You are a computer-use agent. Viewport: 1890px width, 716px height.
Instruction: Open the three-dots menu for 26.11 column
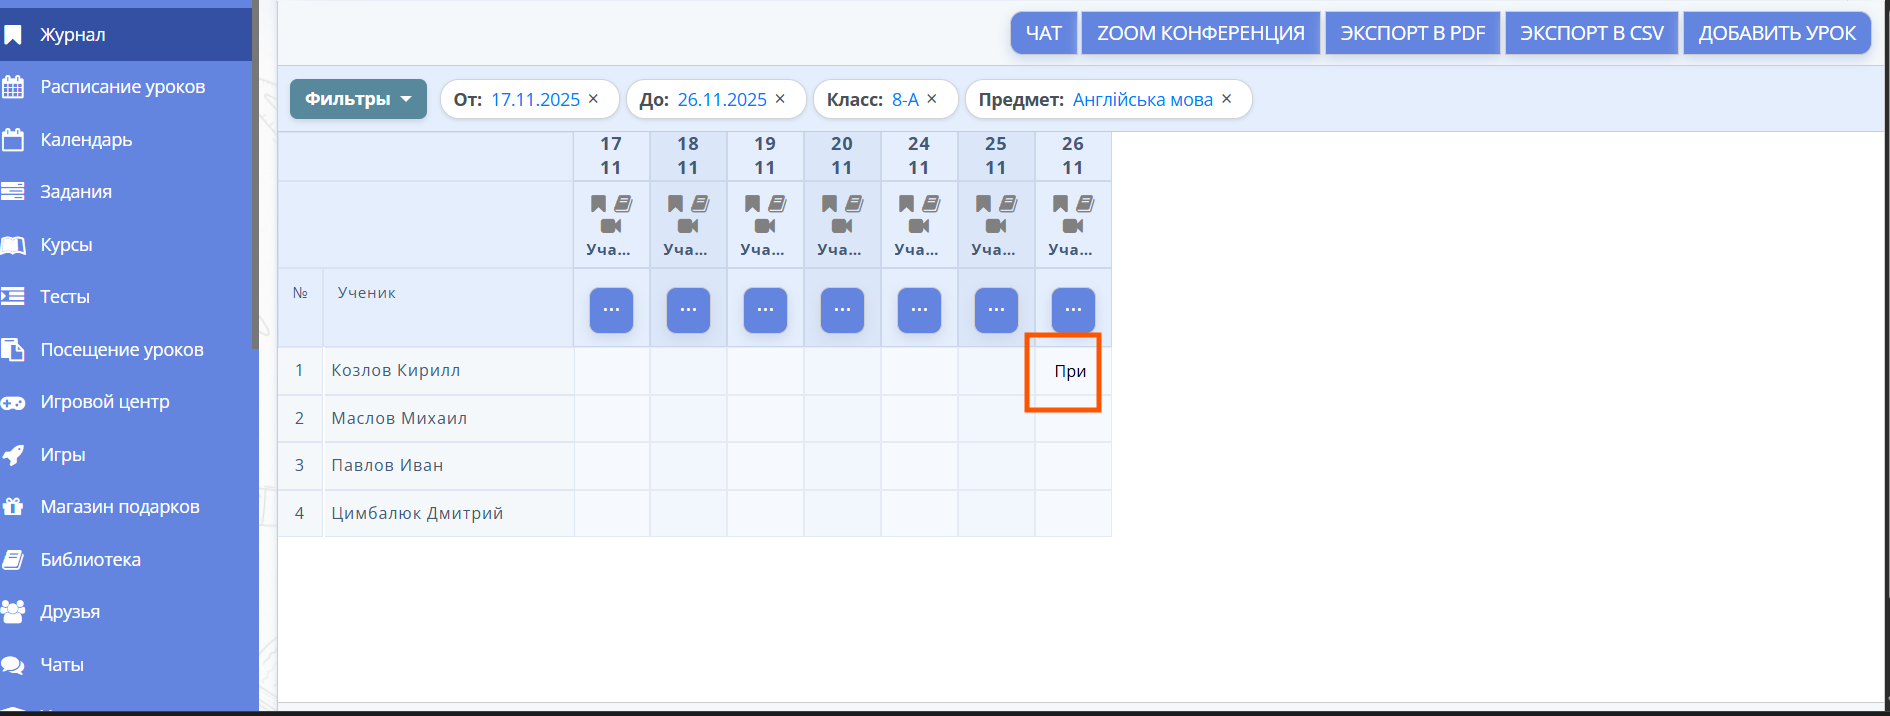[x=1073, y=310]
